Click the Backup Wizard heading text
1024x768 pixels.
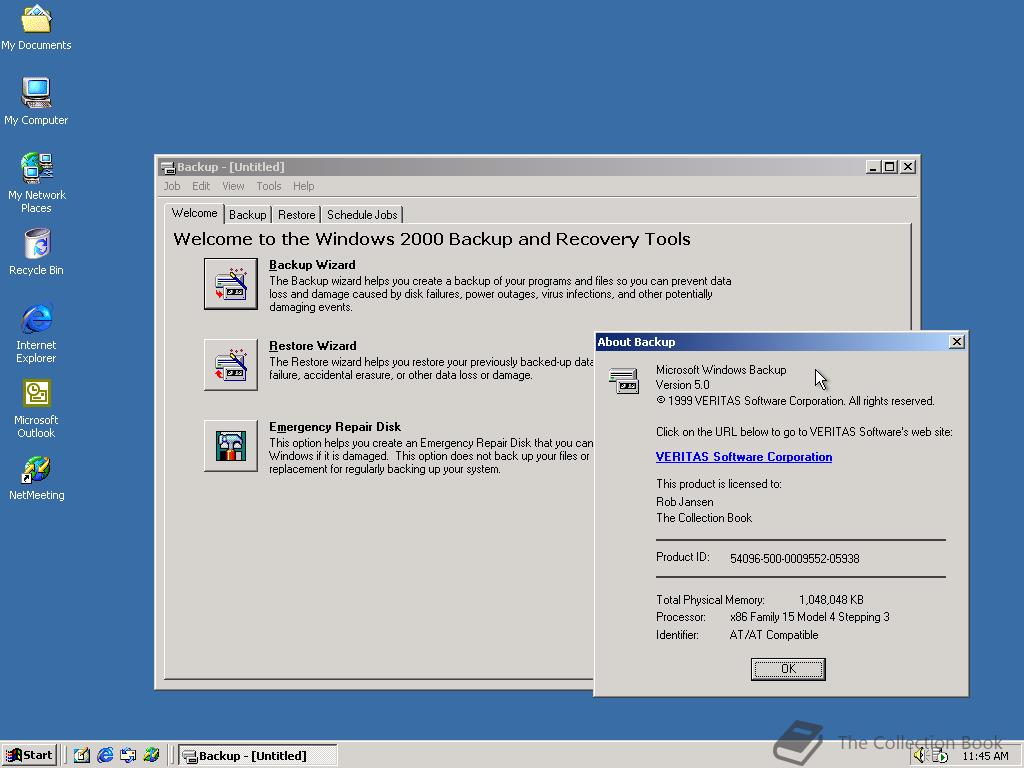coord(312,265)
